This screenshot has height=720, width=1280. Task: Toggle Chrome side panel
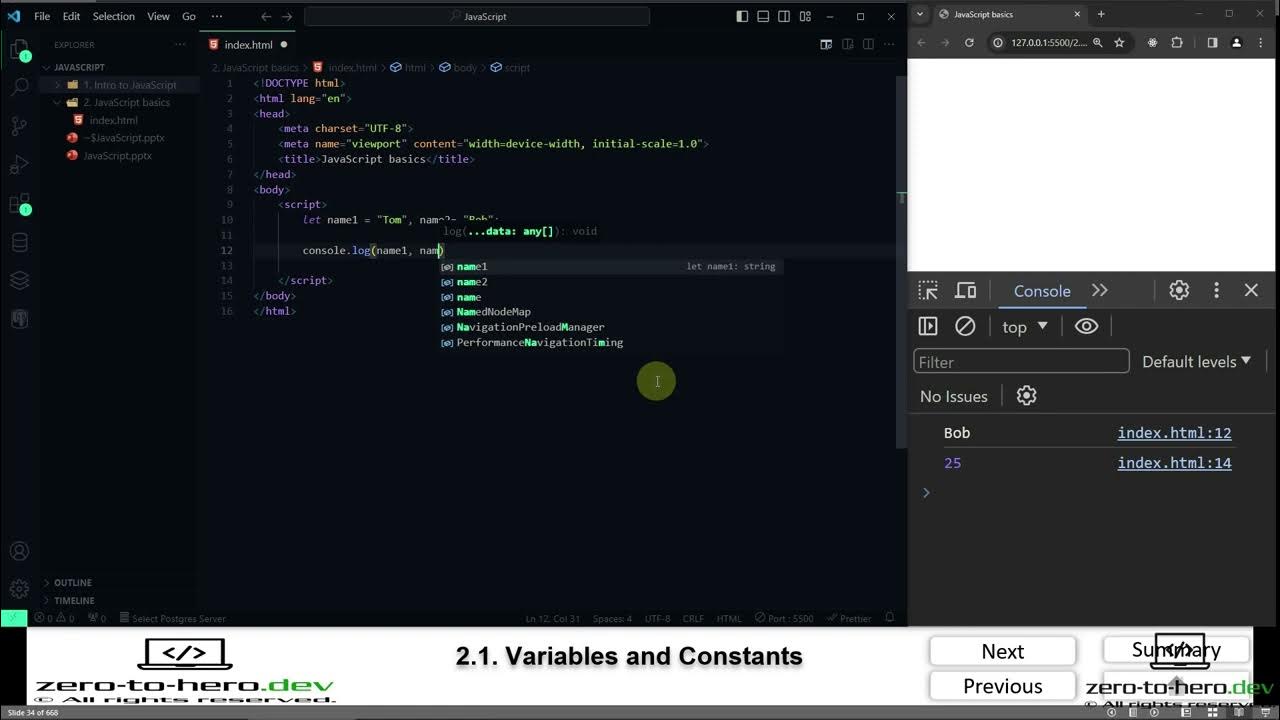click(1212, 43)
